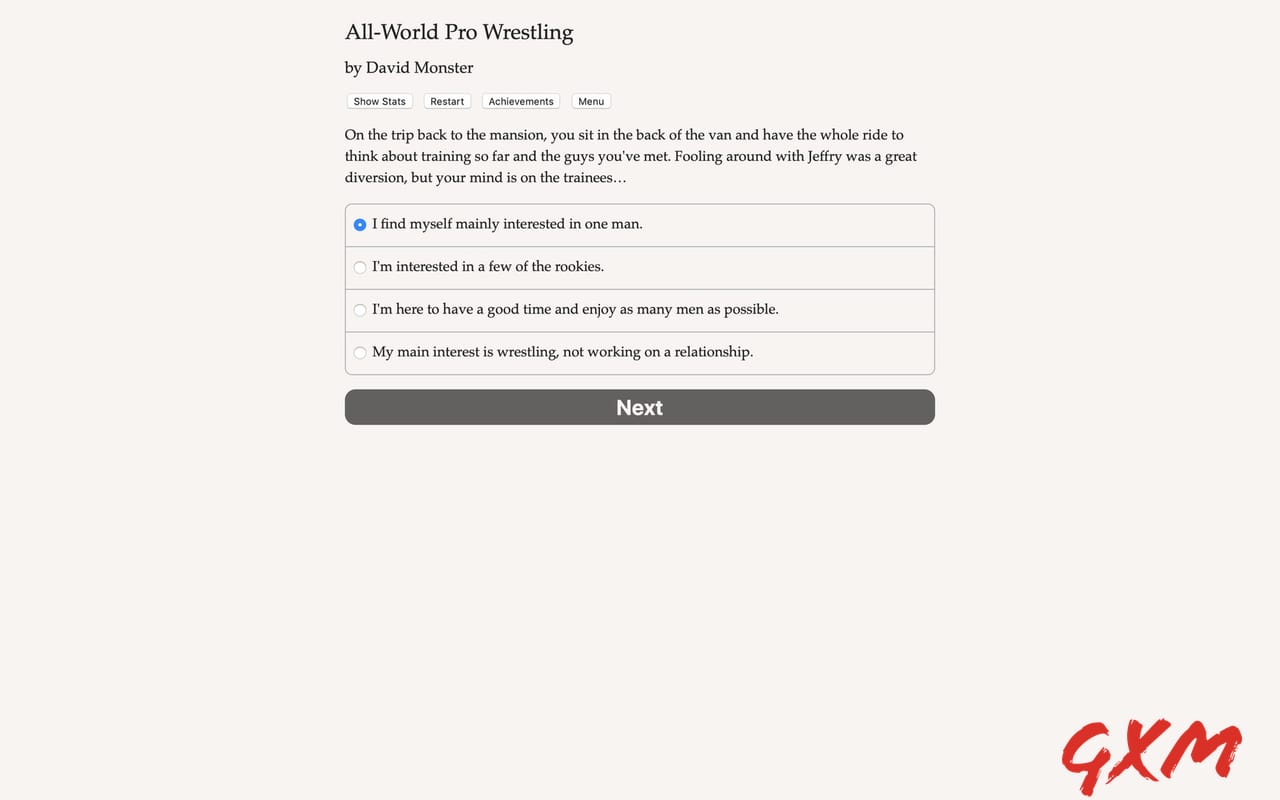Click the Achievements toolbar entry

[520, 101]
